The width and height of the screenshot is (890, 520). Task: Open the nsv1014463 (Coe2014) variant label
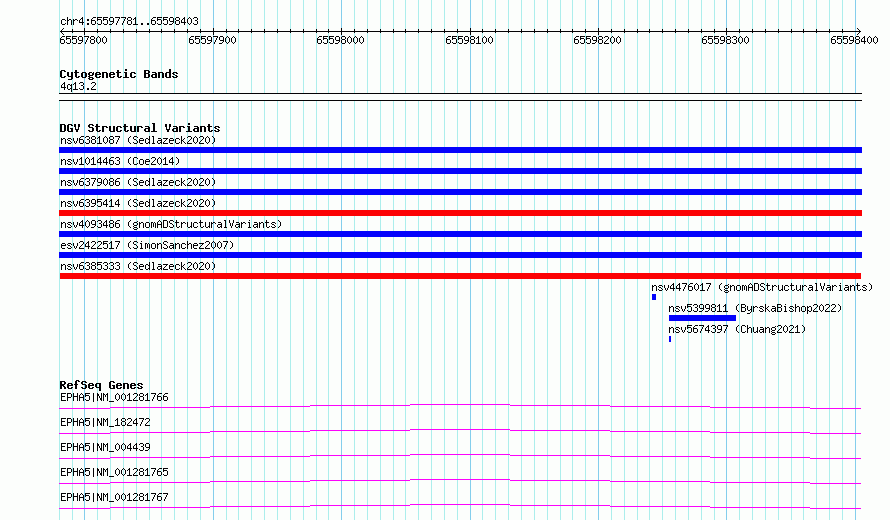point(120,161)
